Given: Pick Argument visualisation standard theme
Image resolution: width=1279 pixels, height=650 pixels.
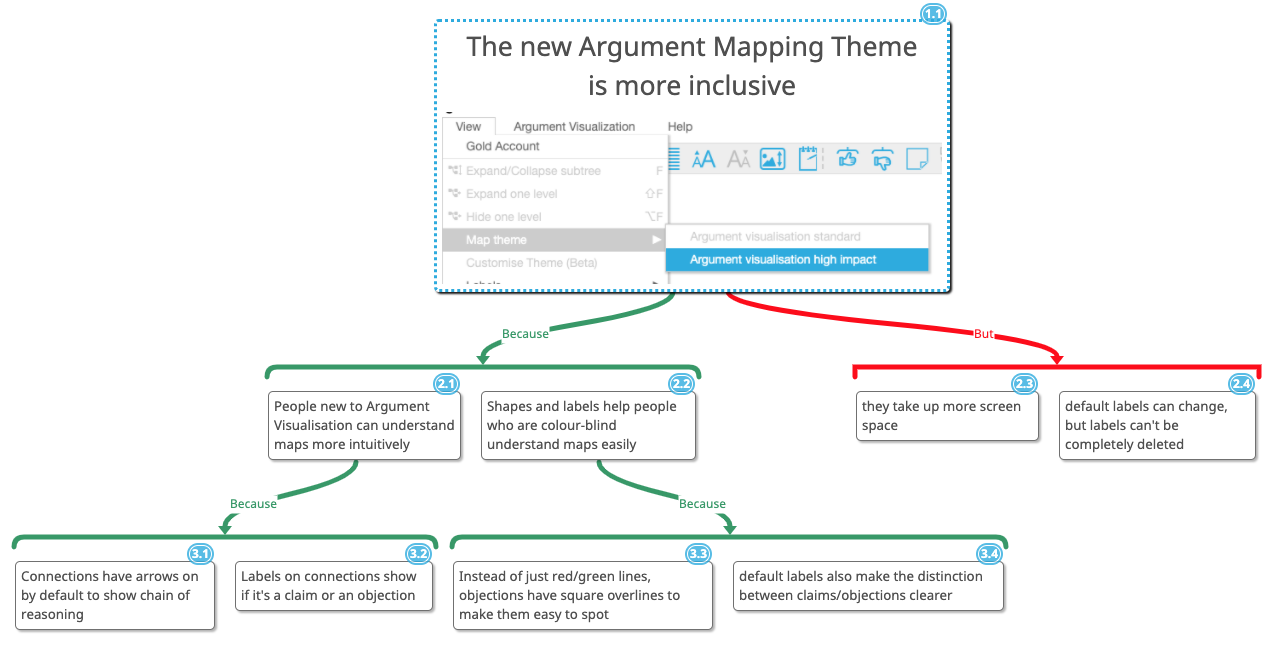Looking at the screenshot, I should 797,237.
